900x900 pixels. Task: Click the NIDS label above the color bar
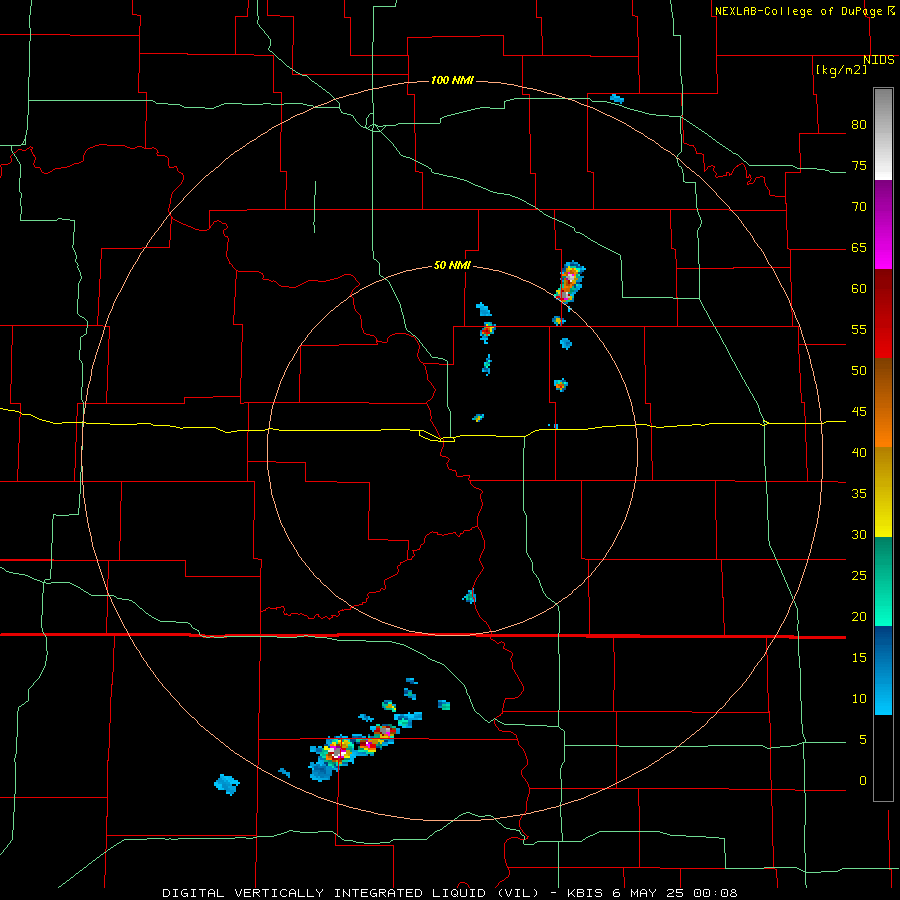878,60
